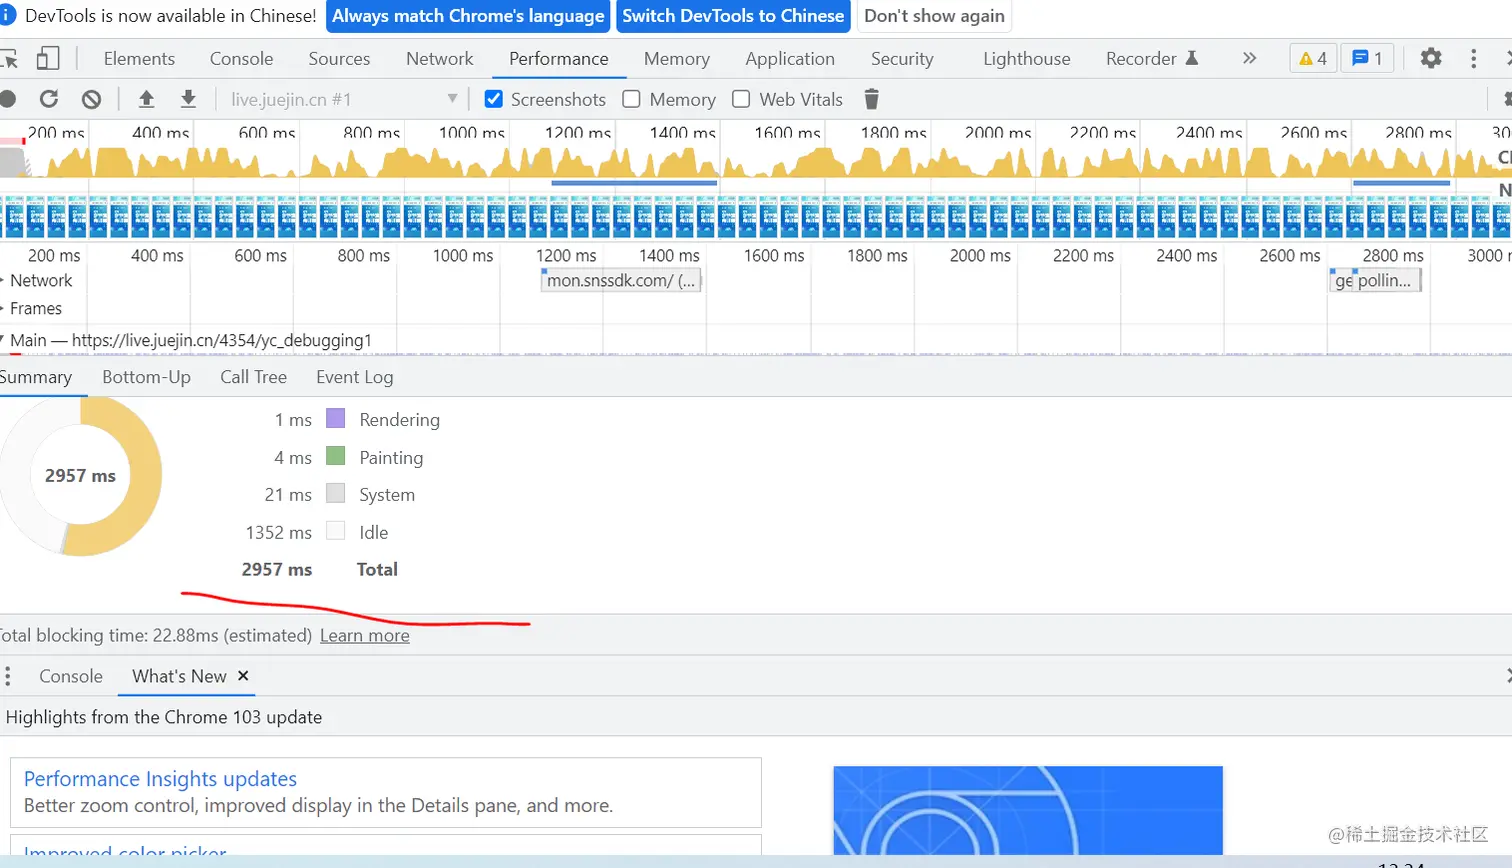This screenshot has width=1512, height=868.
Task: Open the issues counter showing 1
Action: pos(1367,58)
